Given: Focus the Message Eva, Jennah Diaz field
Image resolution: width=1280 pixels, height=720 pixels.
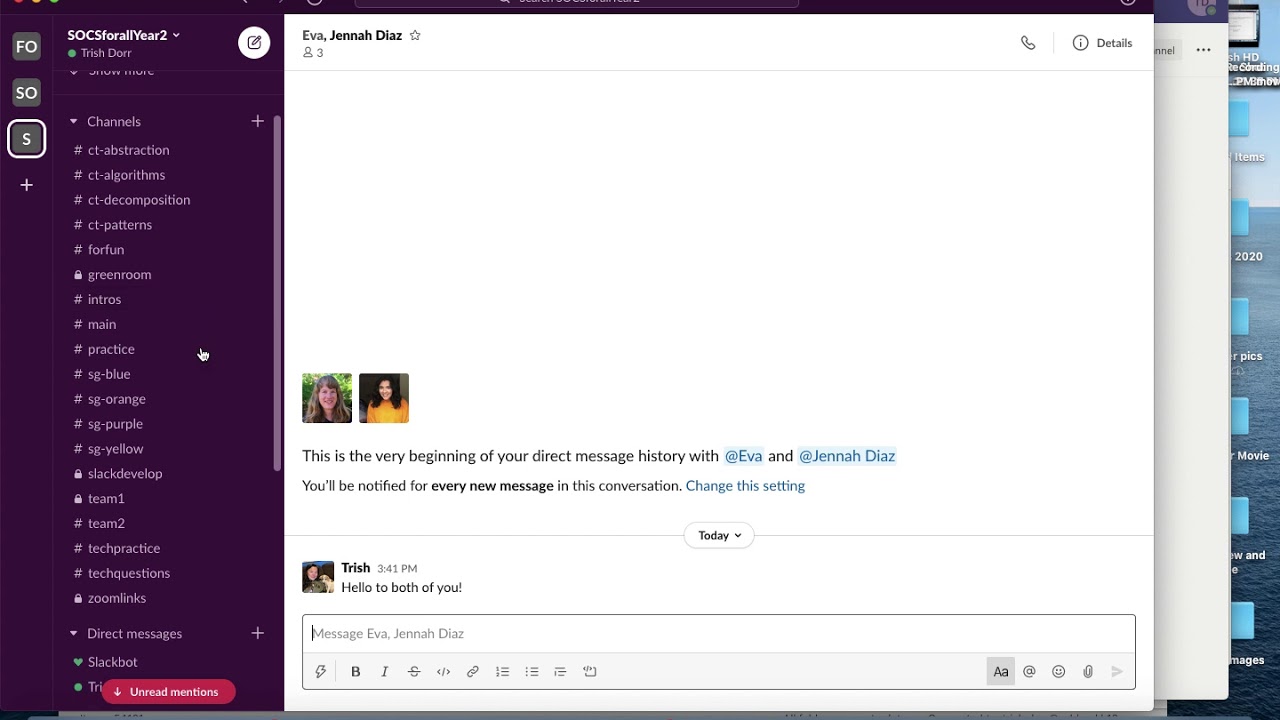Looking at the screenshot, I should coord(719,634).
